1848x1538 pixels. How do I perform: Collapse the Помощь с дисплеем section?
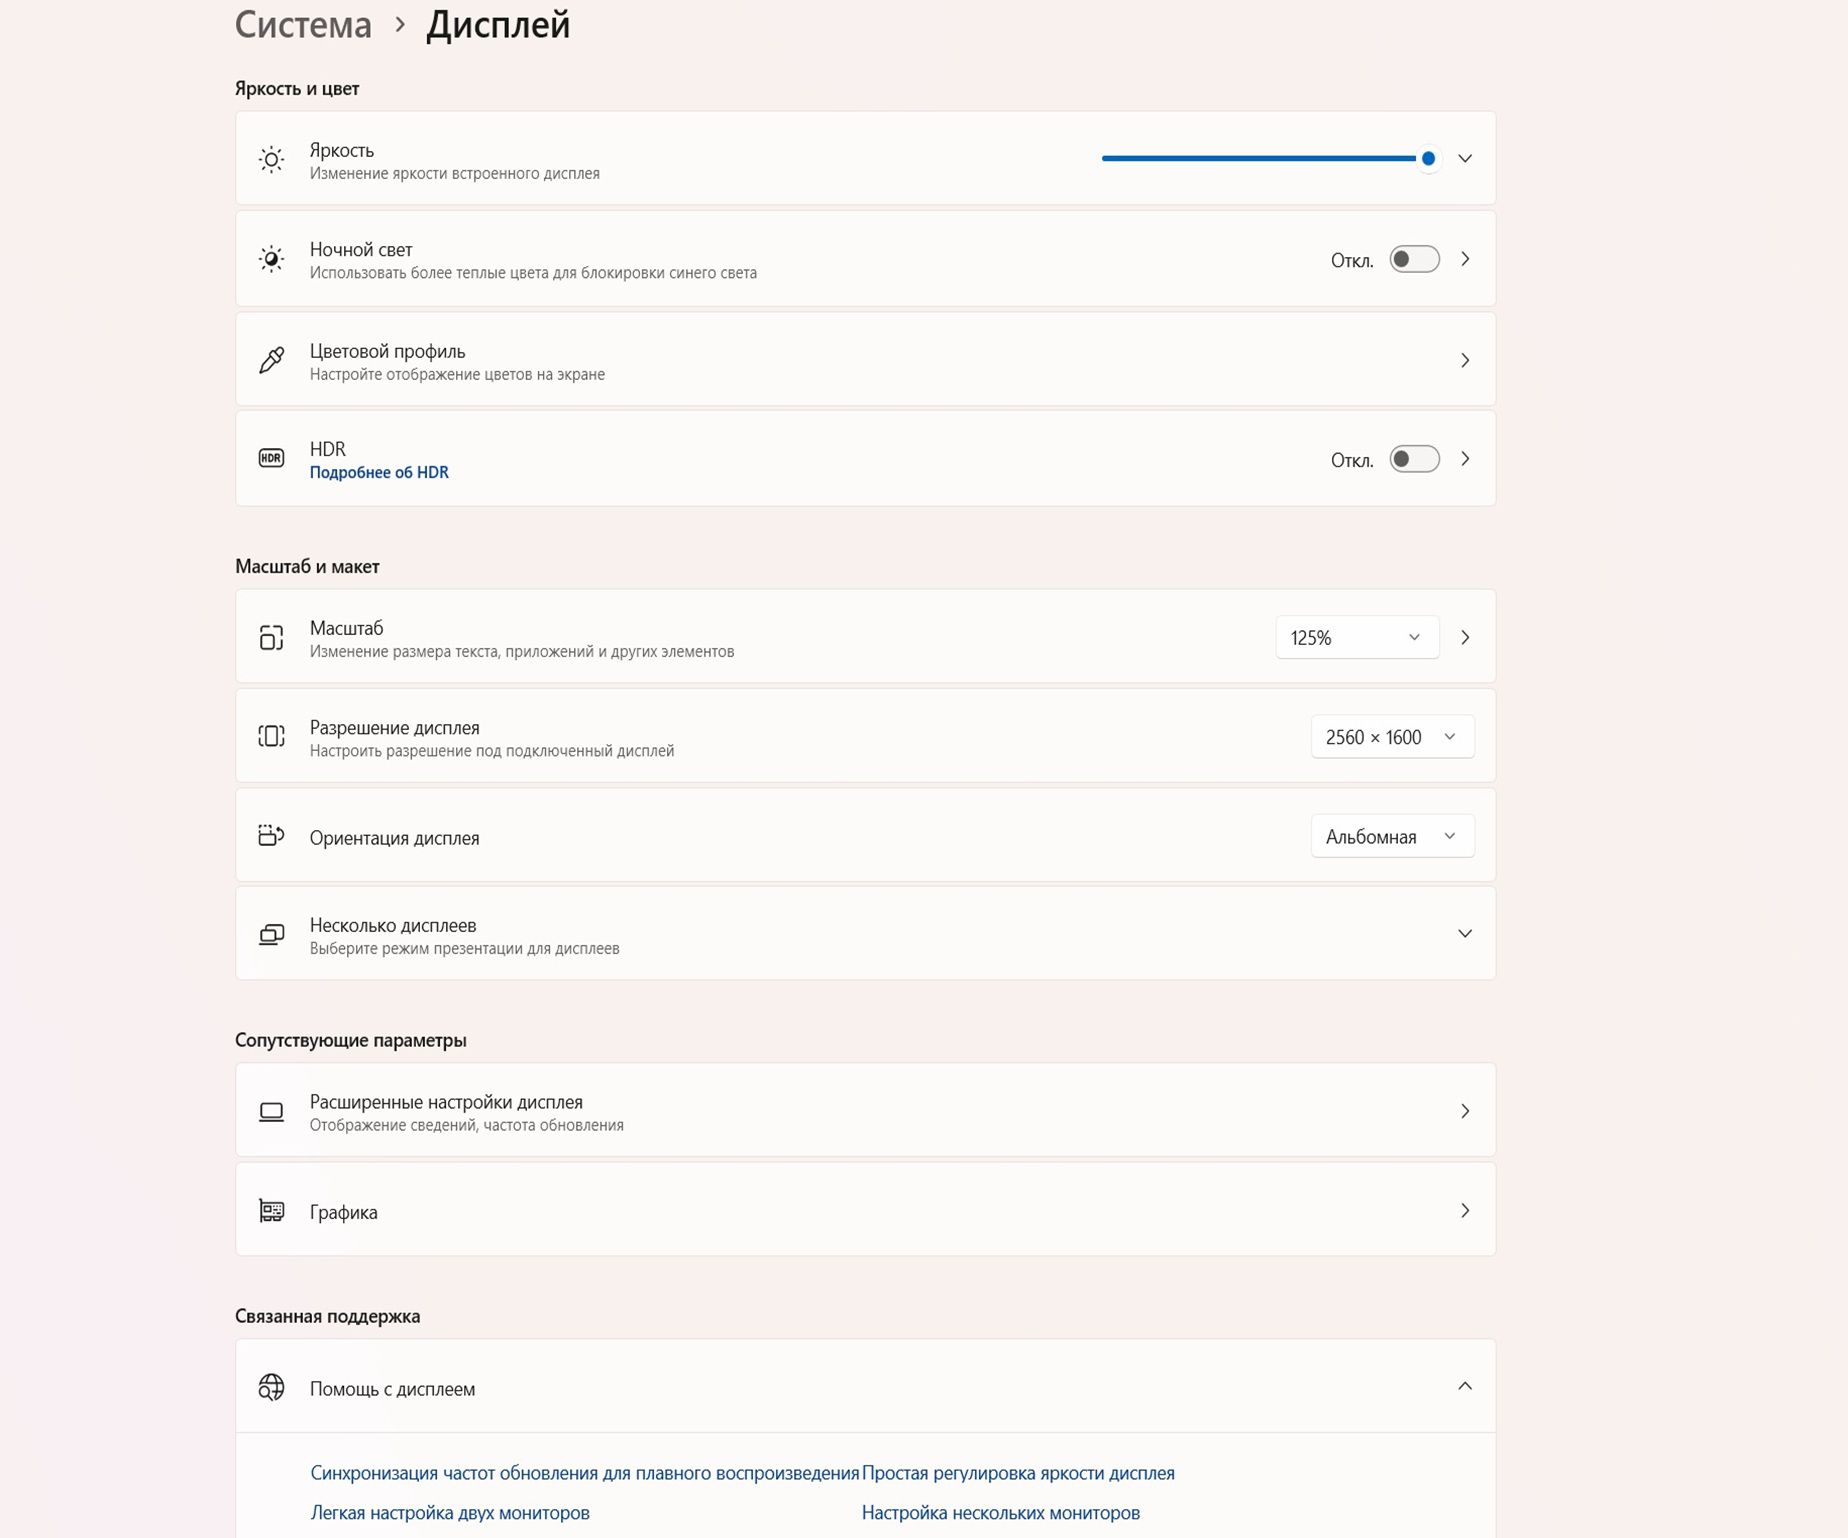pyautogui.click(x=1464, y=1386)
